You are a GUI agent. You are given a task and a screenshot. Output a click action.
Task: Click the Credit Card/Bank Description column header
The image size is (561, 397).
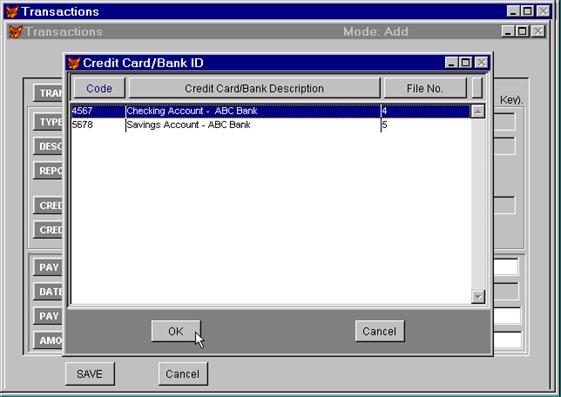(254, 88)
